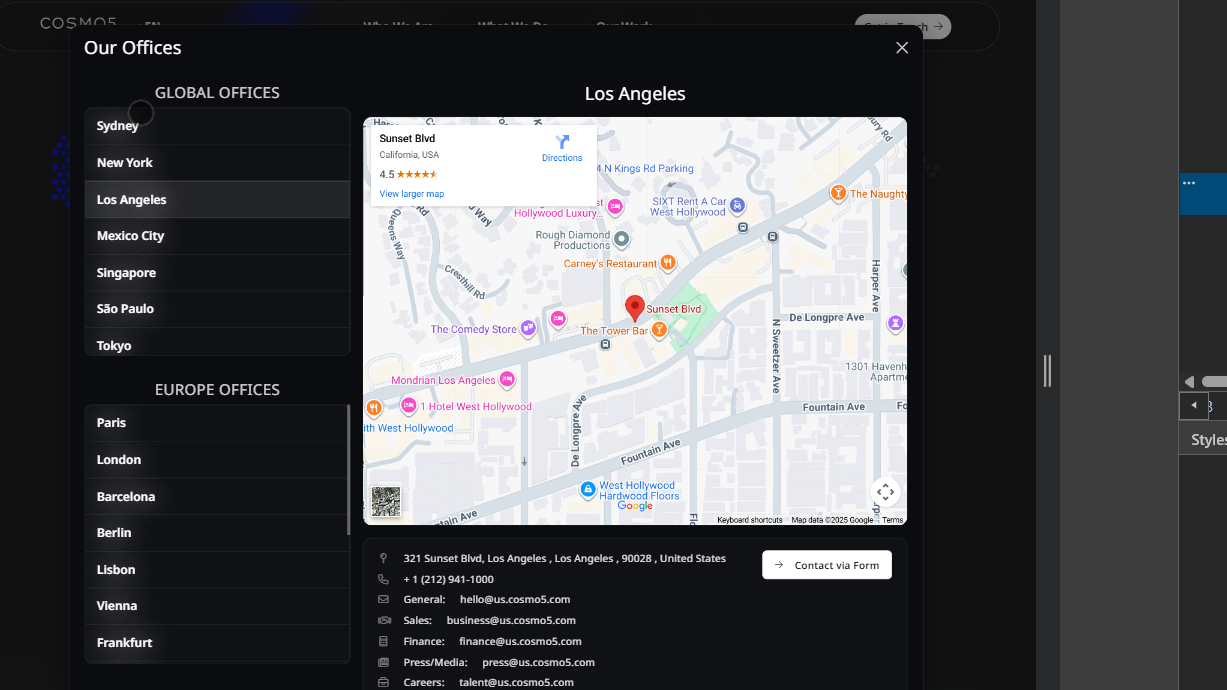Click West Hollywood Hardwood Floors marker

click(588, 489)
